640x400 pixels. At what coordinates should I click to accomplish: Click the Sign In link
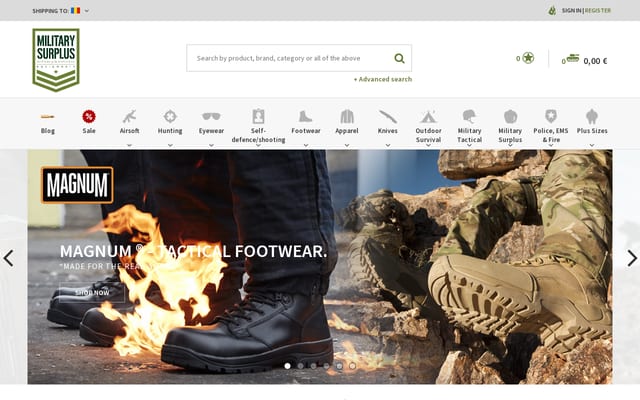571,11
